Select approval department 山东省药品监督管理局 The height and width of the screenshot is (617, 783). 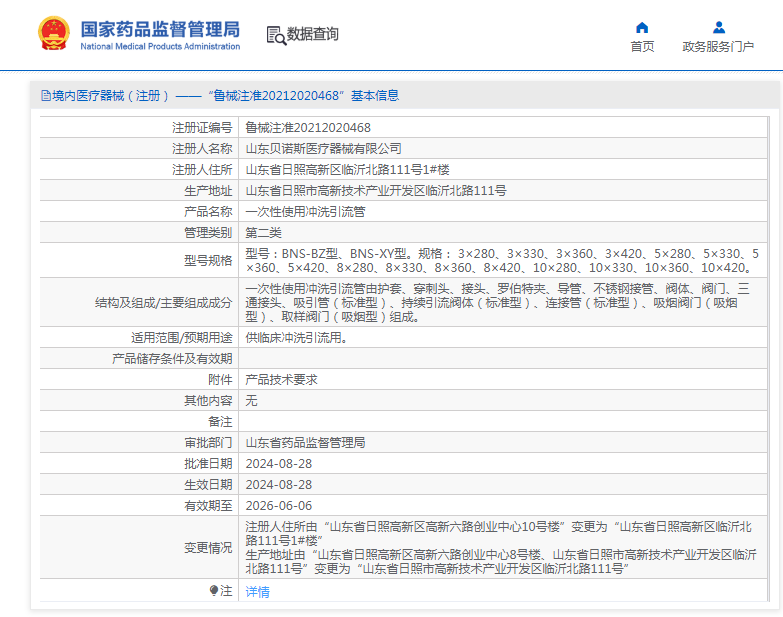305,442
